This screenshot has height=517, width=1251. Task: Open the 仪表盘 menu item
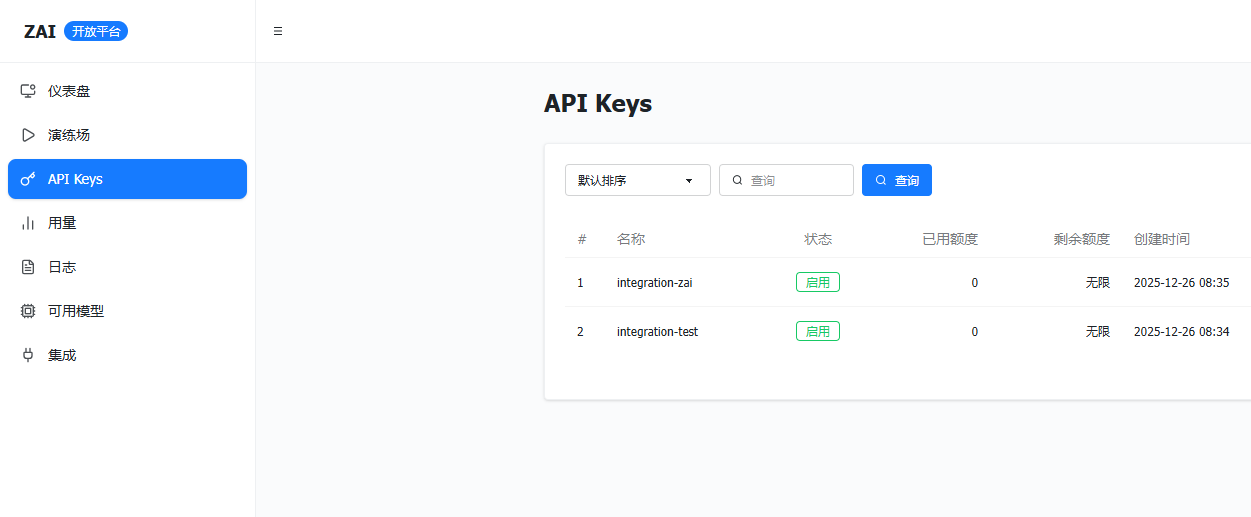coord(69,91)
